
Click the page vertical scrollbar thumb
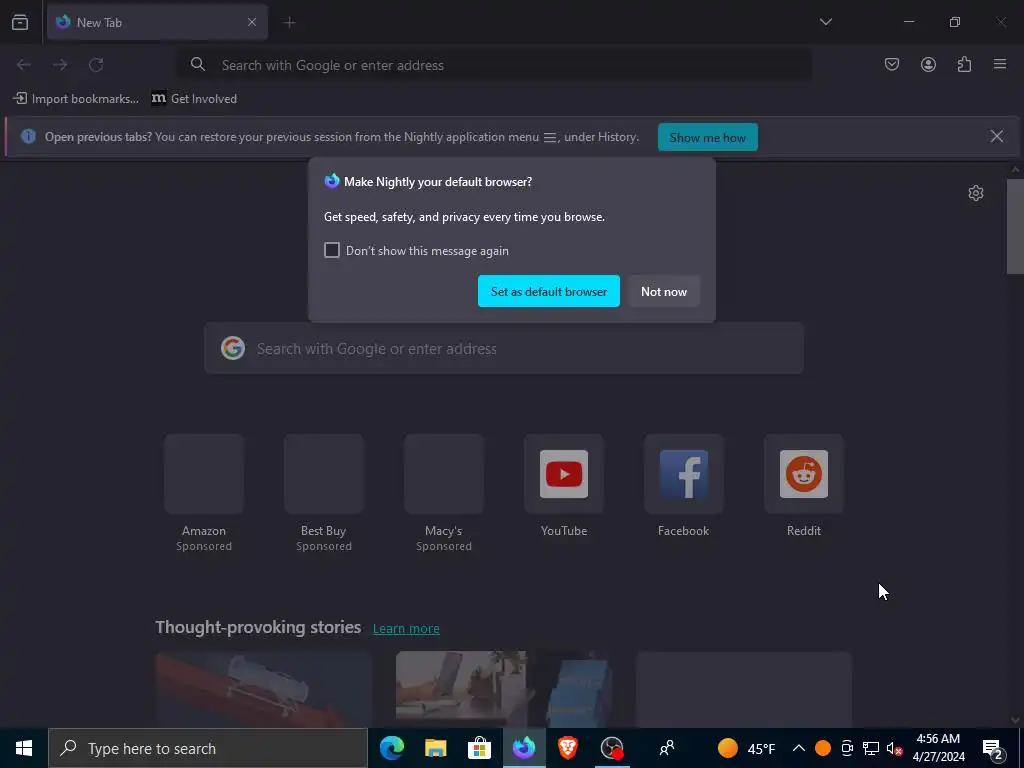[x=1015, y=226]
